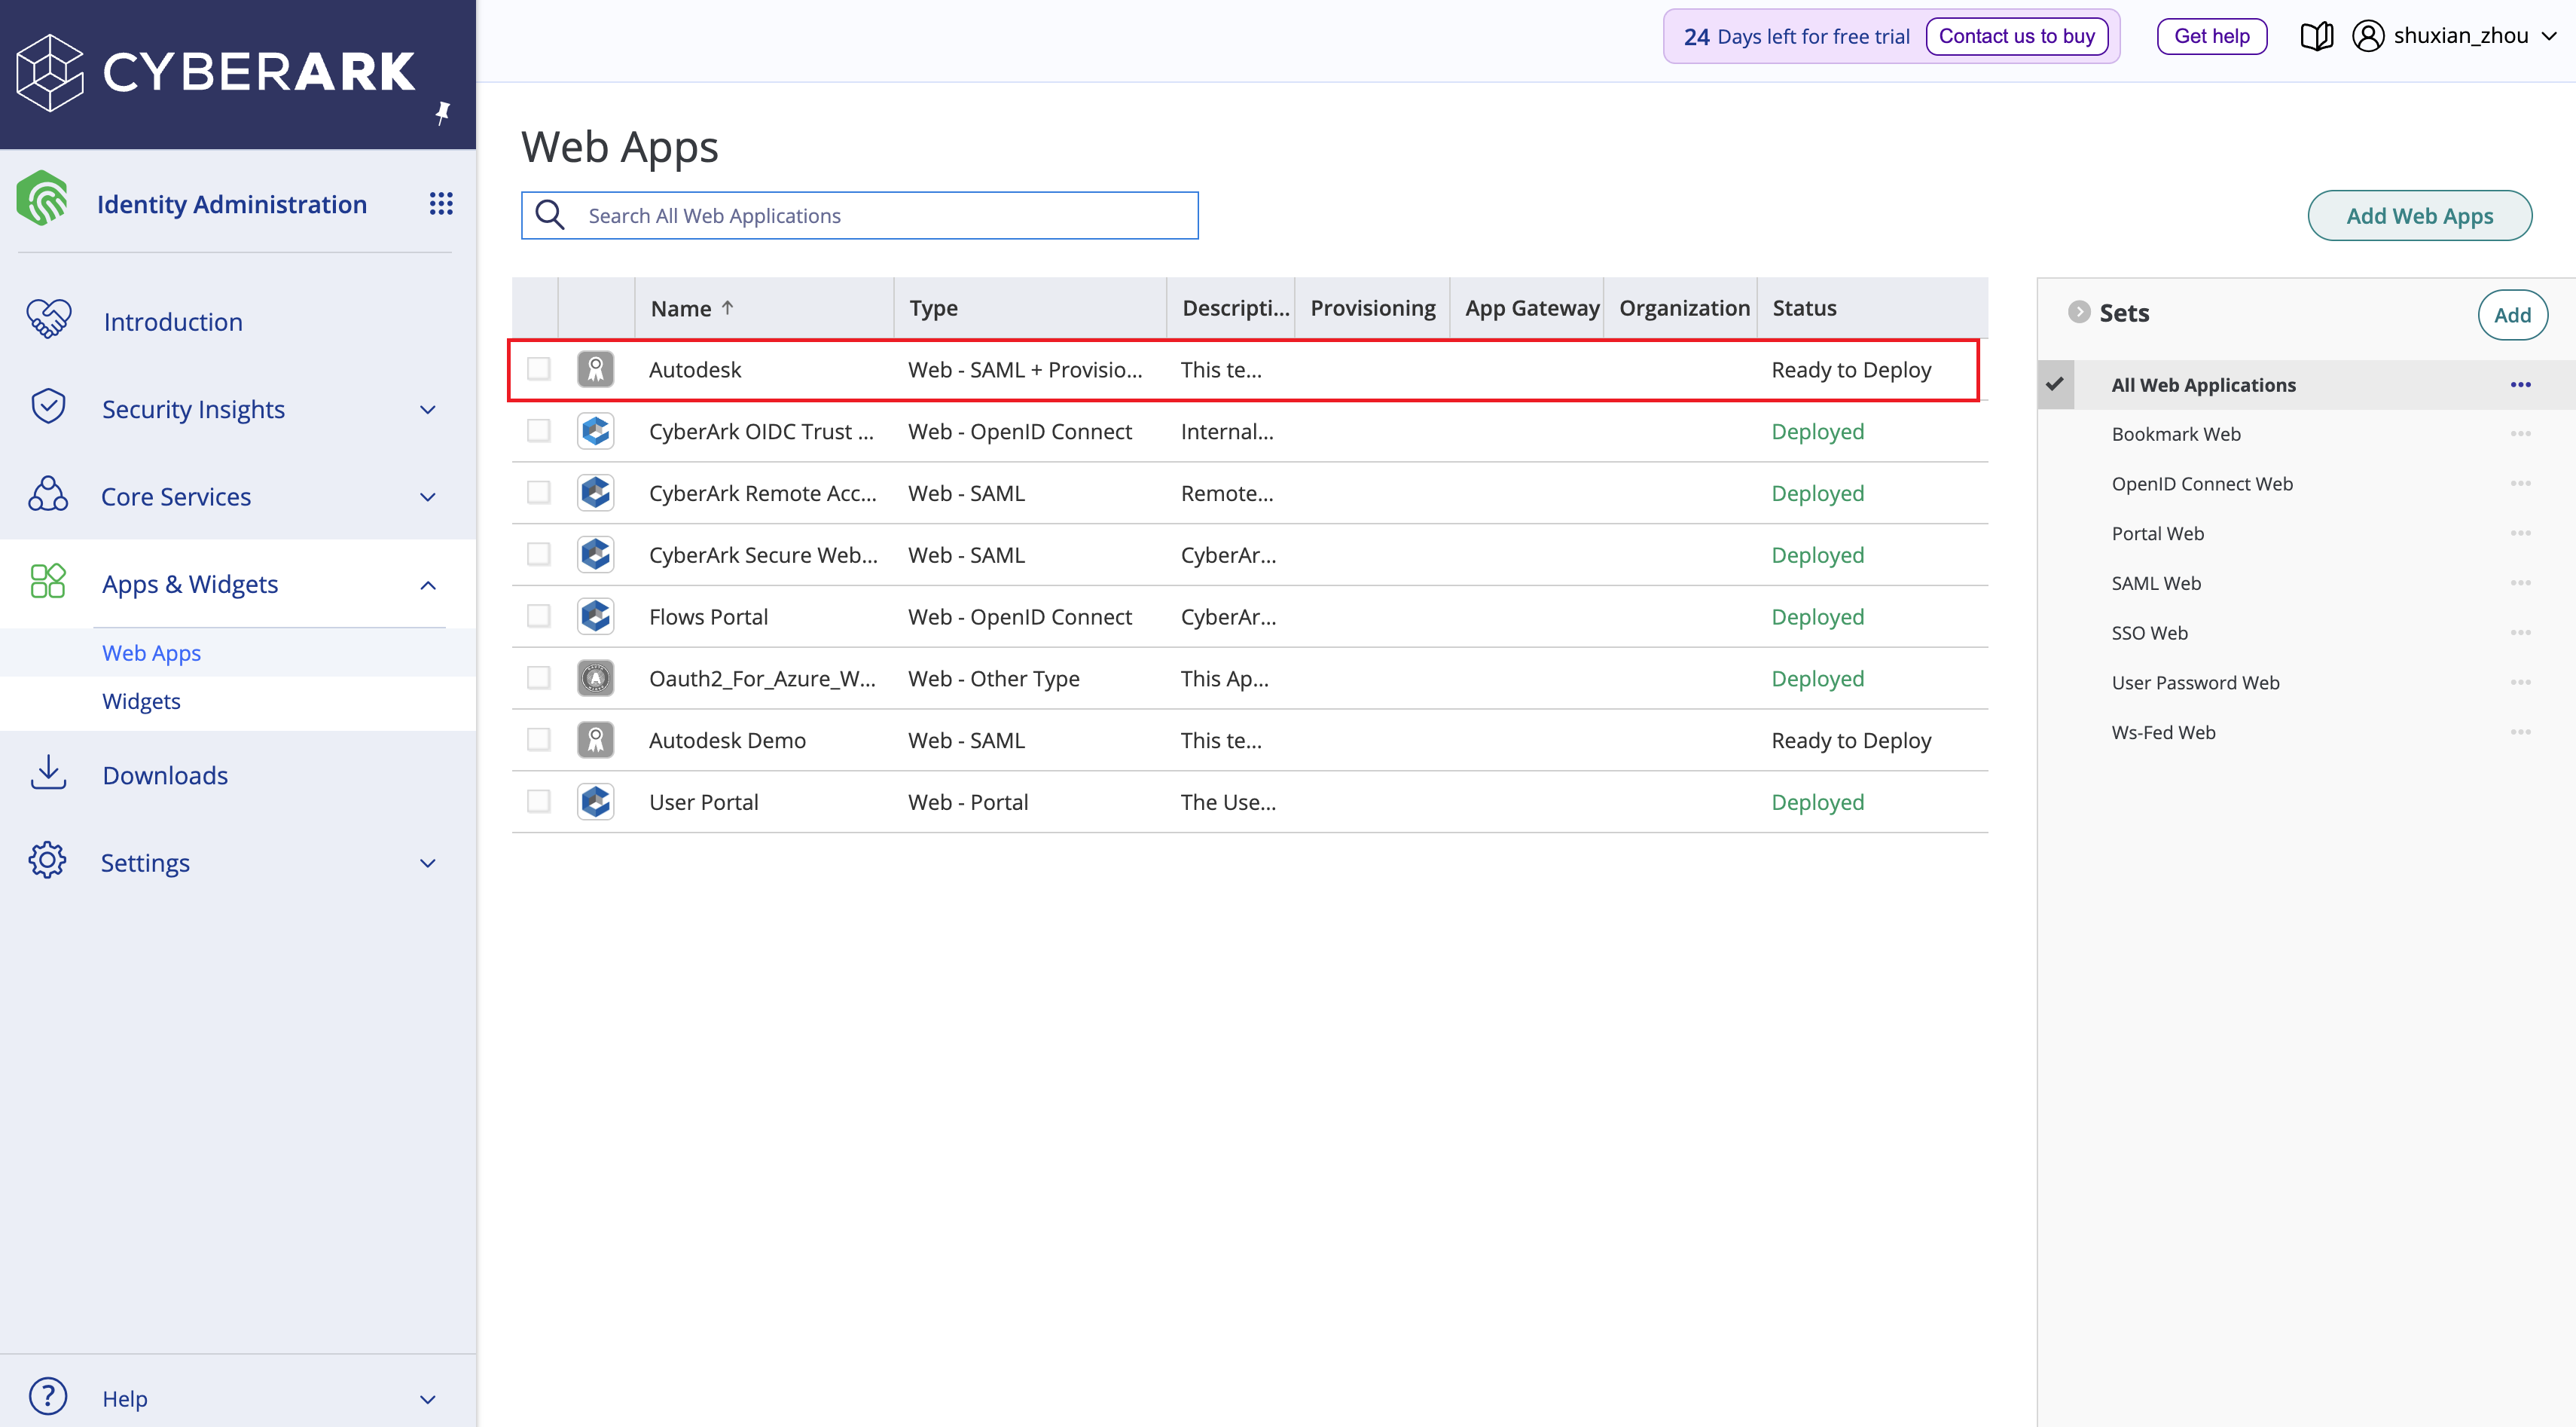Select the CyberArk OIDC Trust row checkbox
This screenshot has width=2576, height=1427.
point(539,431)
